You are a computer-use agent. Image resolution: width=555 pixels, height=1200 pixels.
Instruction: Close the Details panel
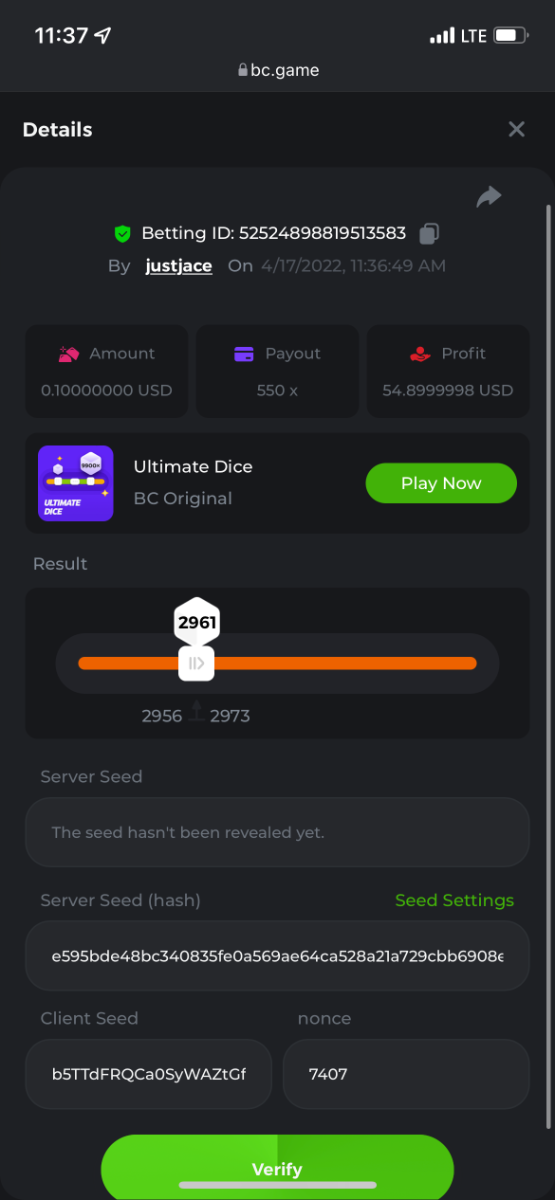click(516, 129)
